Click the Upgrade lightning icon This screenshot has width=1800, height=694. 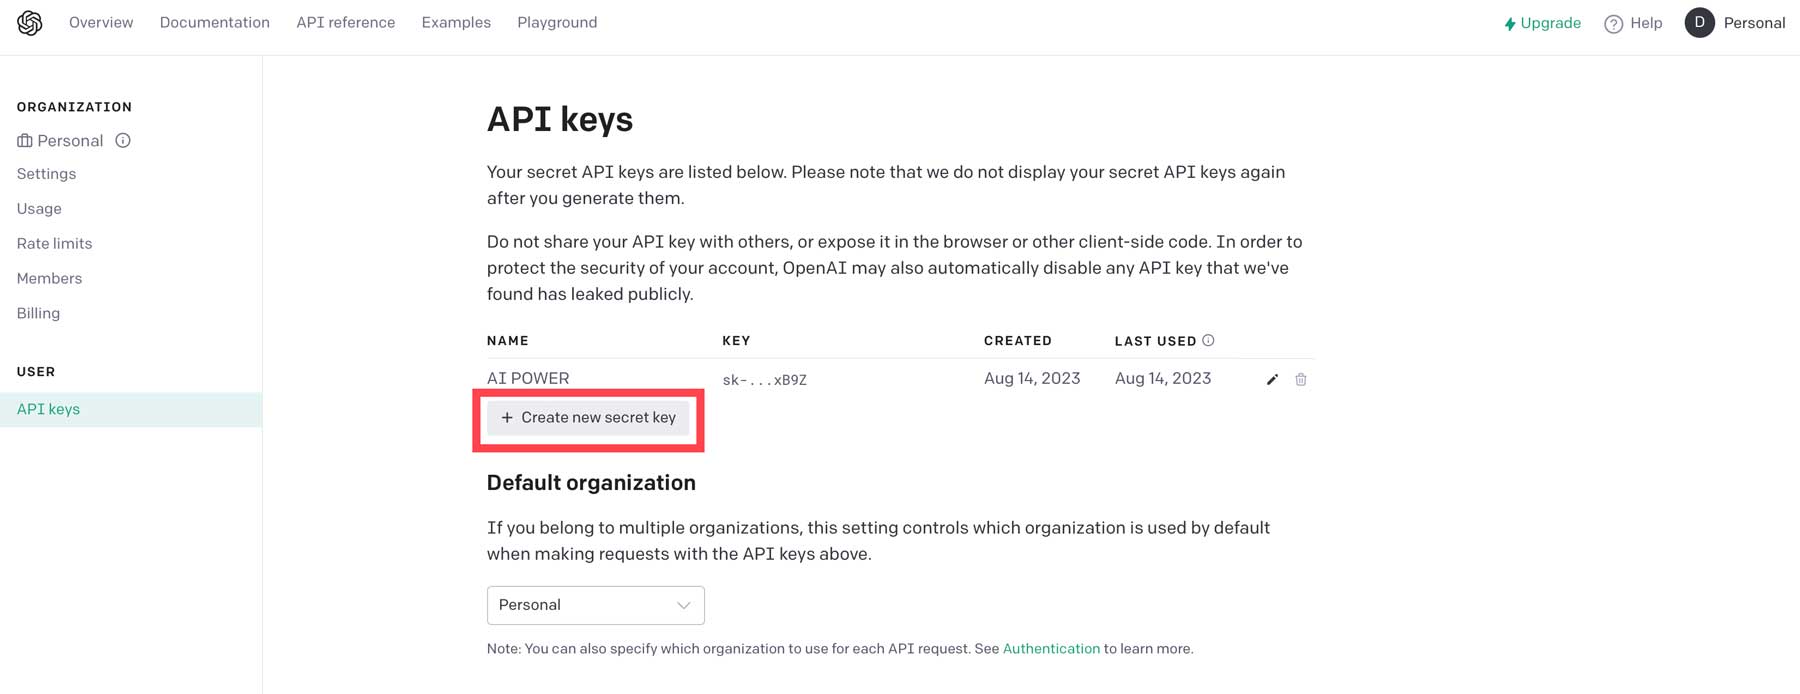pyautogui.click(x=1510, y=22)
